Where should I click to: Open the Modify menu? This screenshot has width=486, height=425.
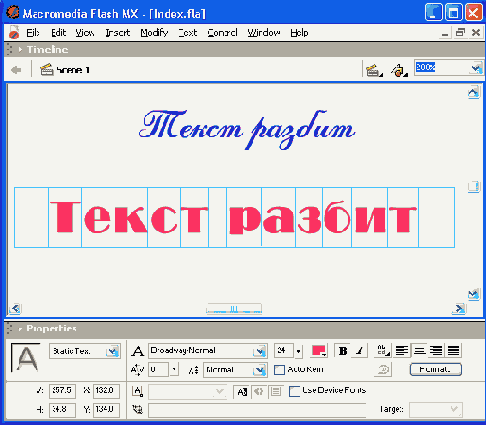[x=154, y=33]
